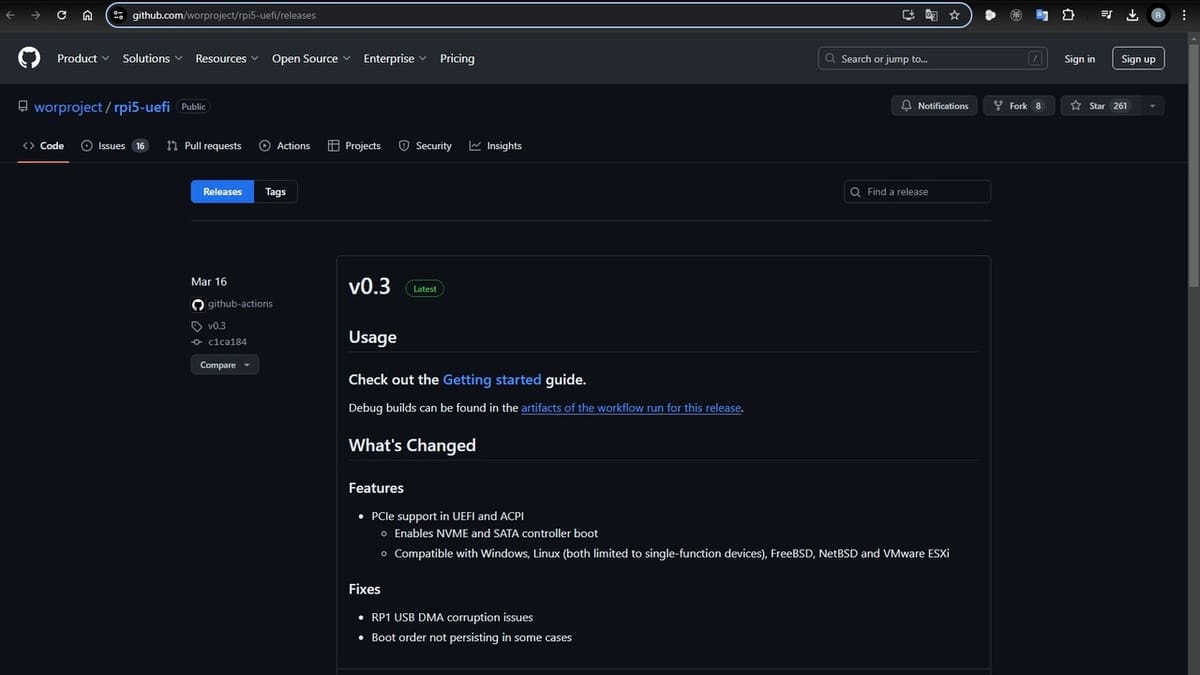Open the Code tab
Viewport: 1200px width, 675px height.
click(x=43, y=146)
